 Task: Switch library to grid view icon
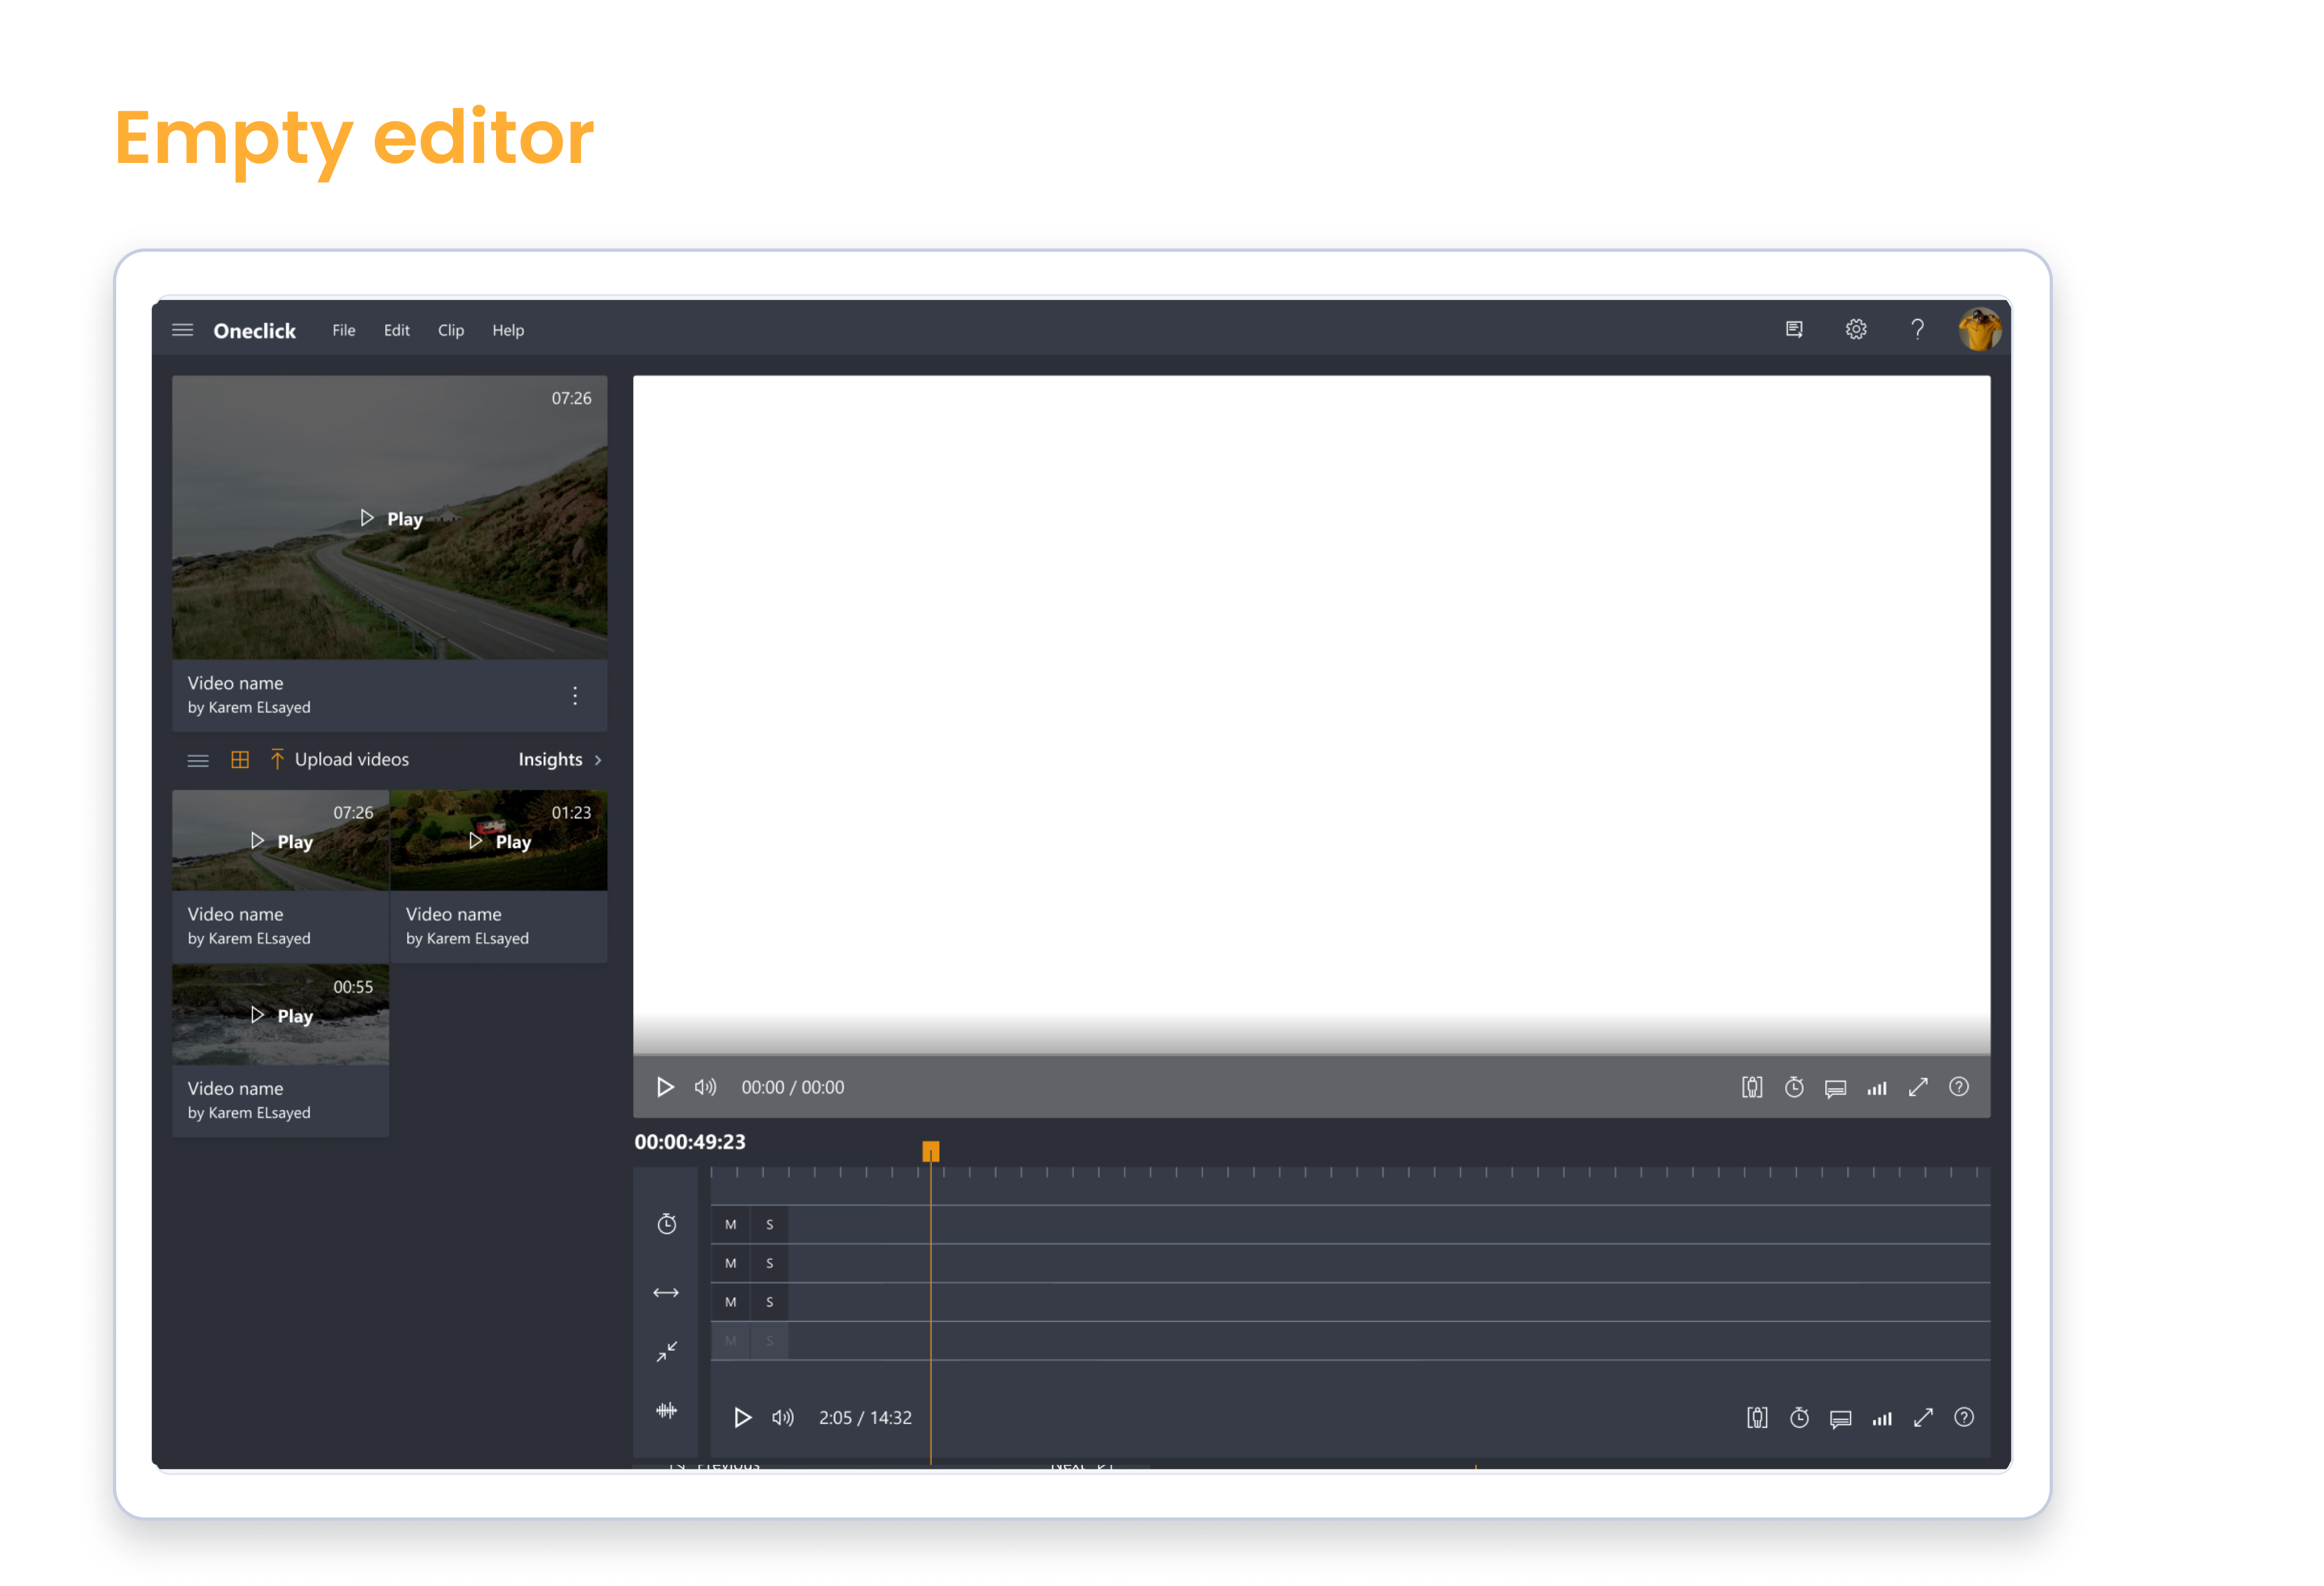click(240, 760)
